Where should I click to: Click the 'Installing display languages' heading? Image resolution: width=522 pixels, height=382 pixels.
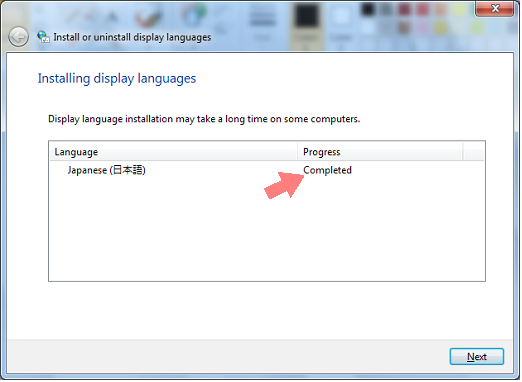pos(117,79)
